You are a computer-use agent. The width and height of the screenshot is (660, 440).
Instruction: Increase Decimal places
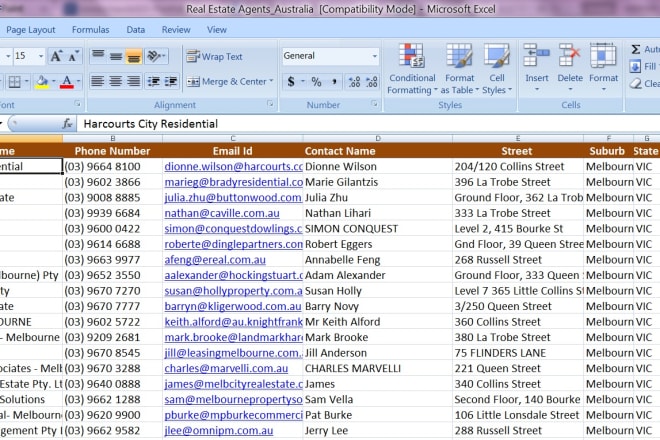pyautogui.click(x=354, y=81)
